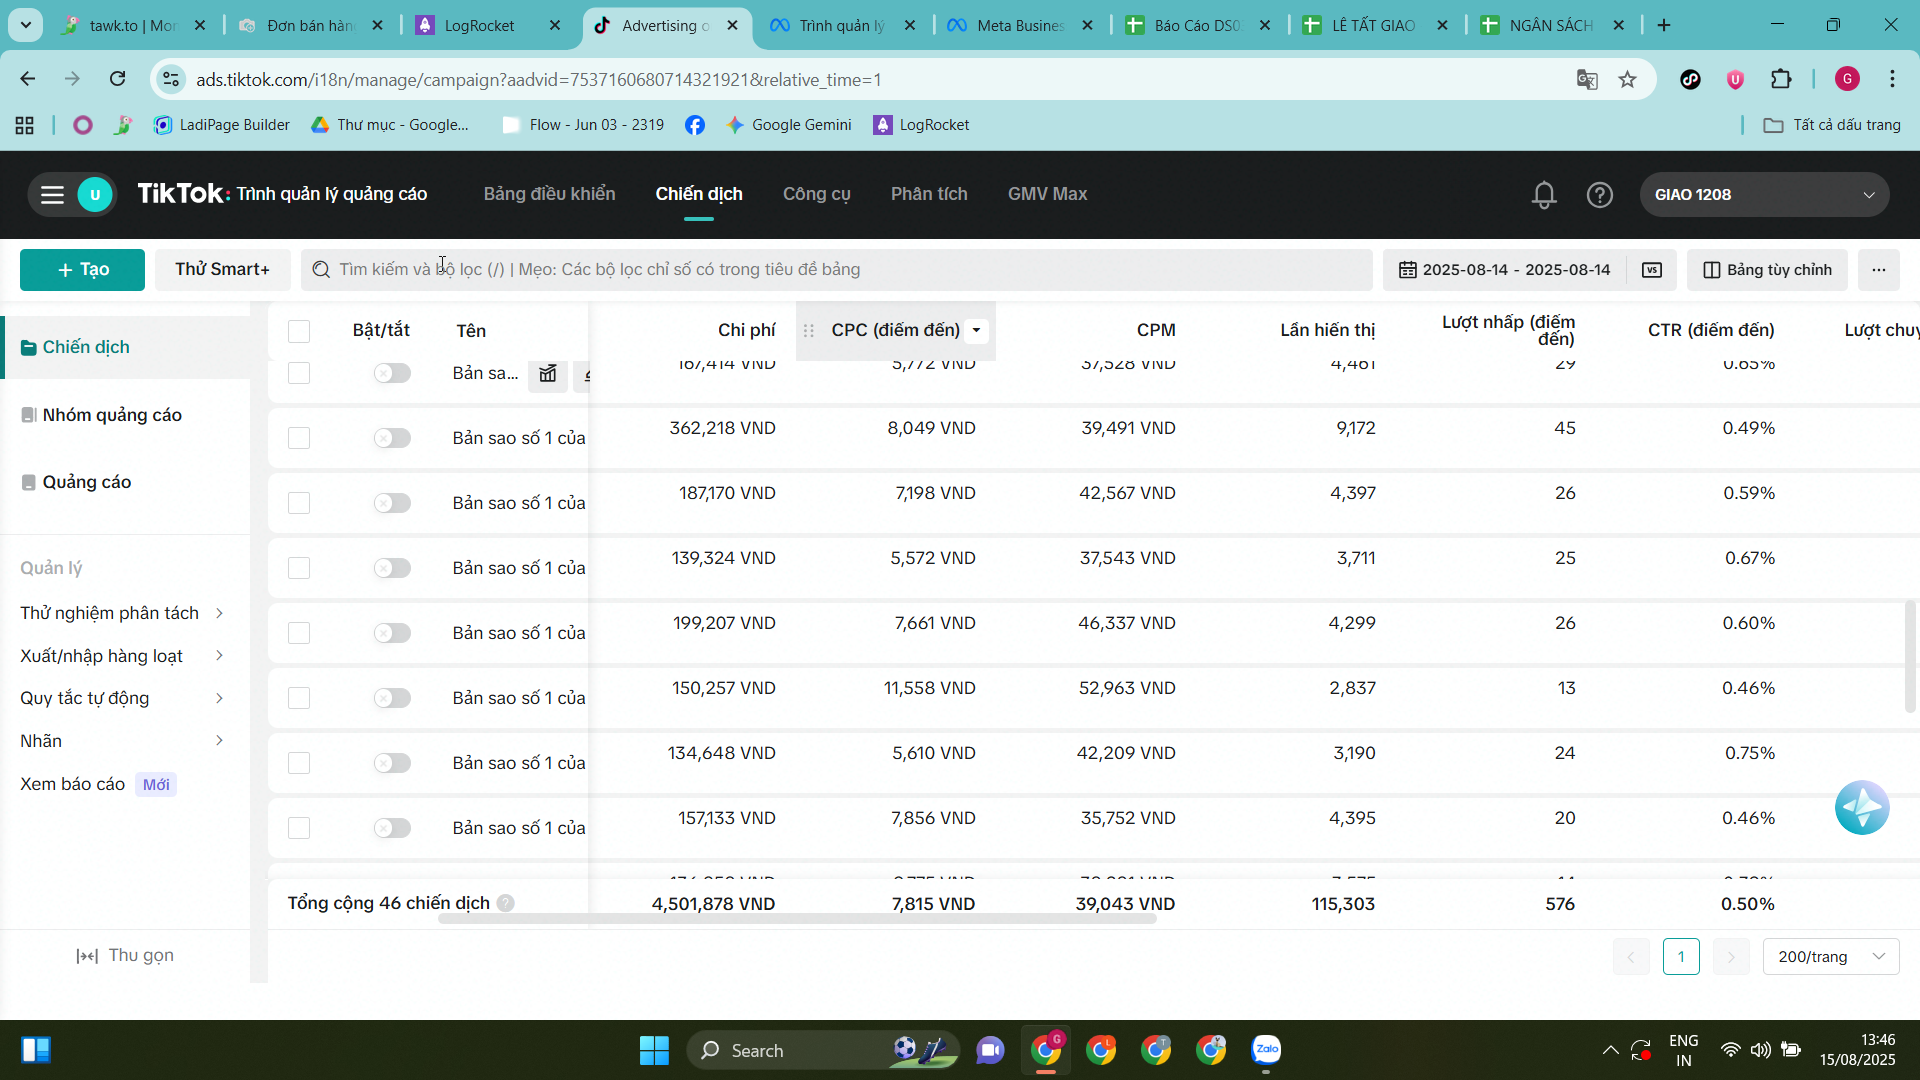
Task: Open the floating AI assistant button
Action: (1862, 808)
